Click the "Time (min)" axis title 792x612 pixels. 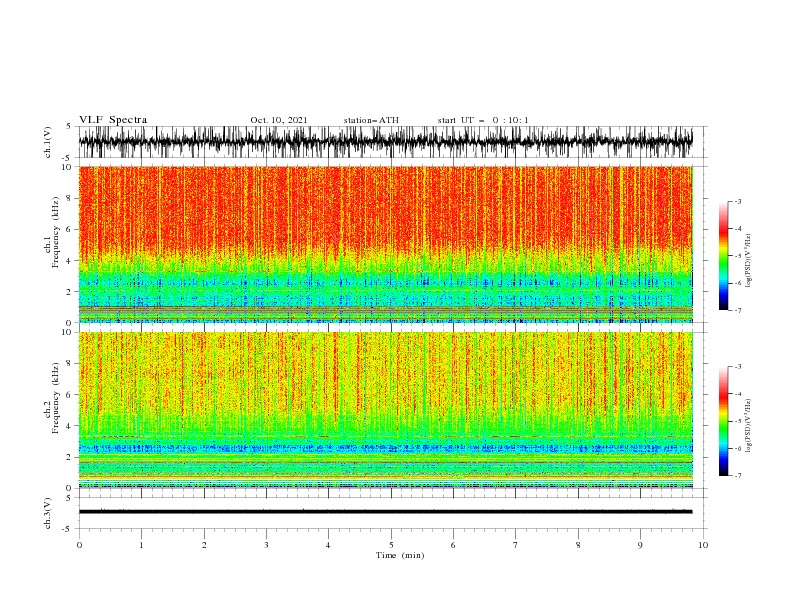pos(400,555)
